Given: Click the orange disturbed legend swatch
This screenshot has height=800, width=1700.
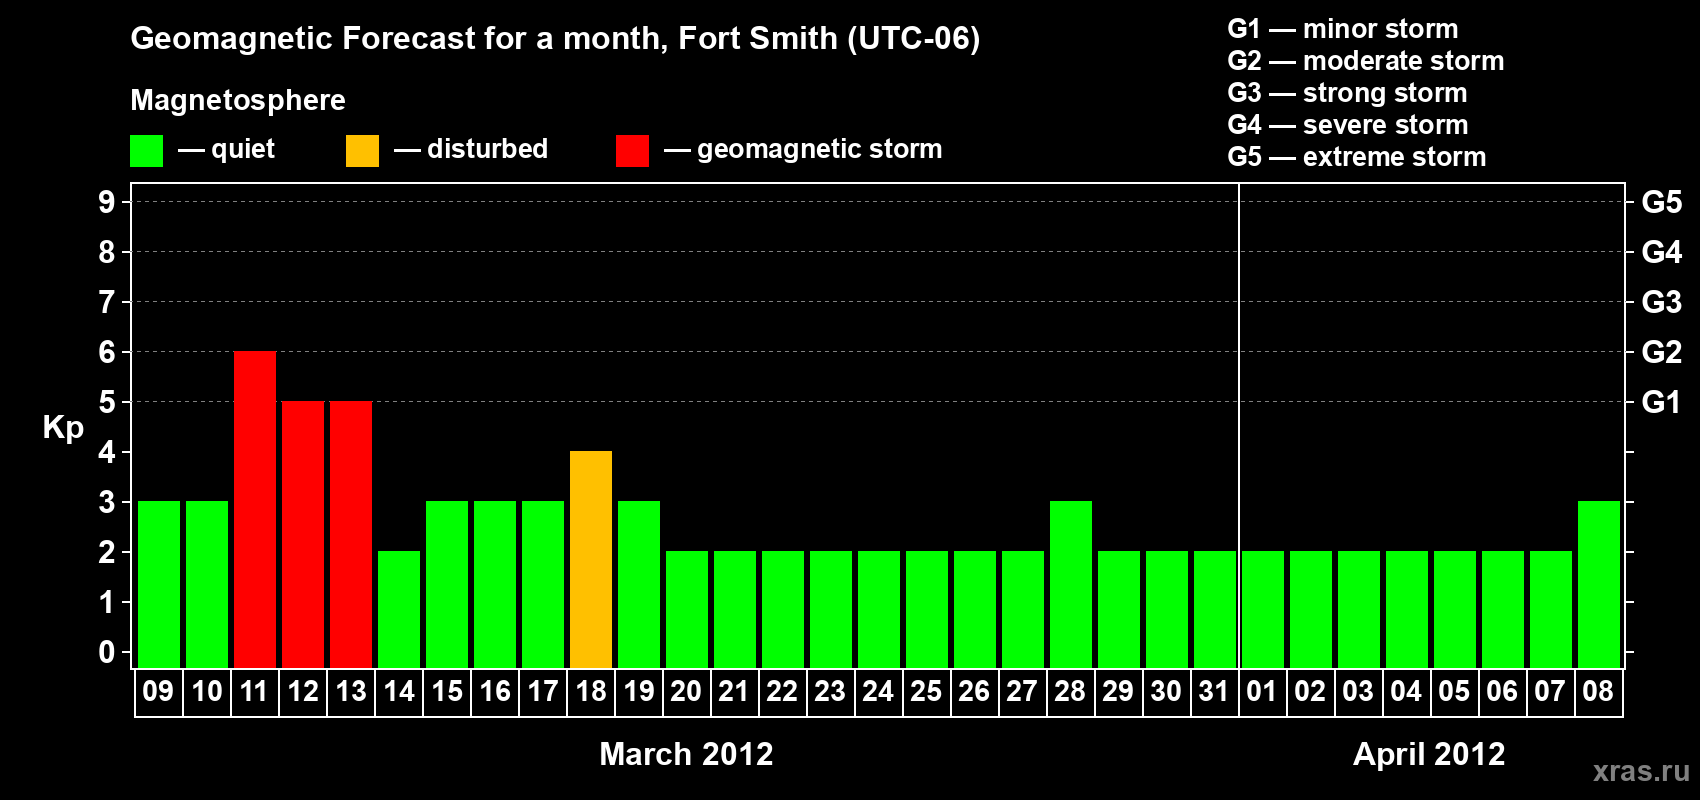Looking at the screenshot, I should click(x=362, y=151).
